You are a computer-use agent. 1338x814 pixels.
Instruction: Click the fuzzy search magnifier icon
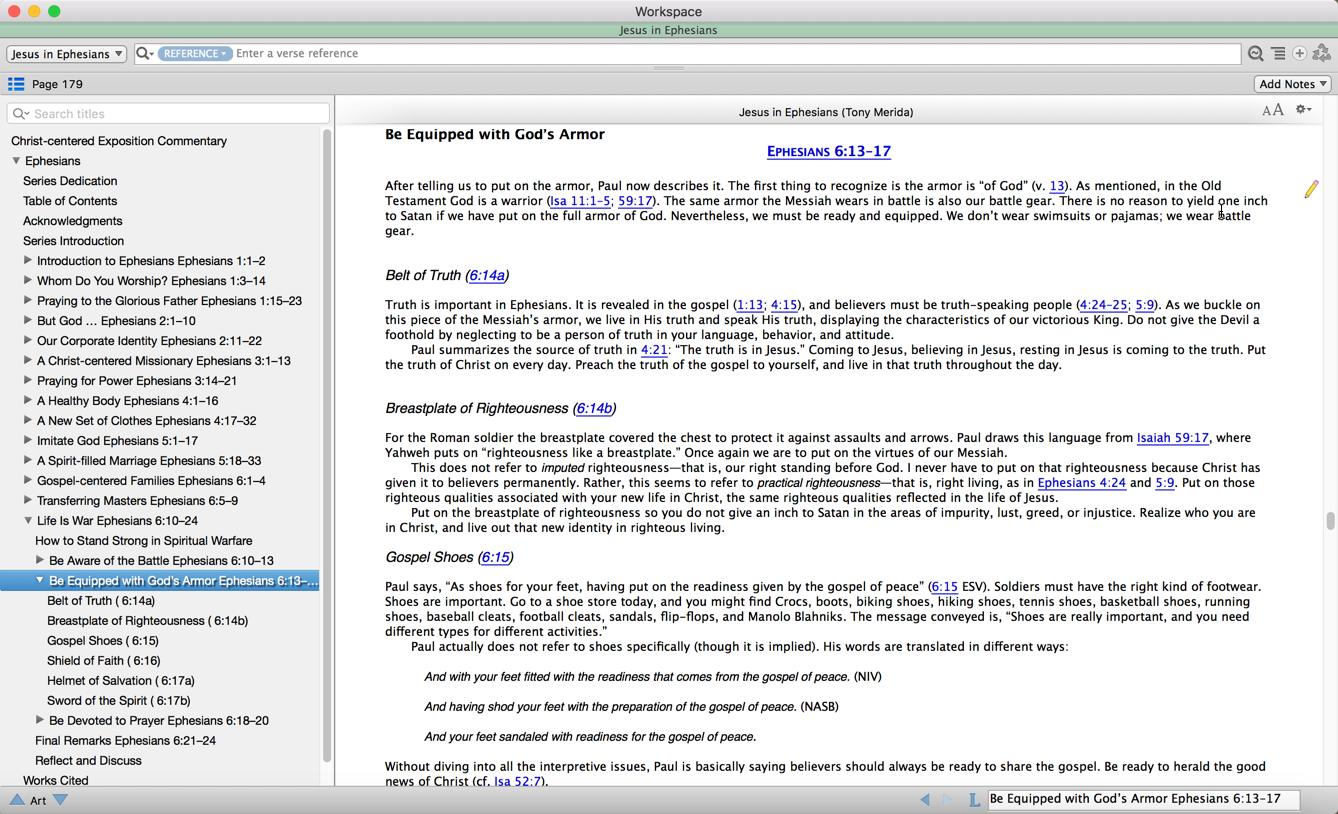pyautogui.click(x=1256, y=54)
